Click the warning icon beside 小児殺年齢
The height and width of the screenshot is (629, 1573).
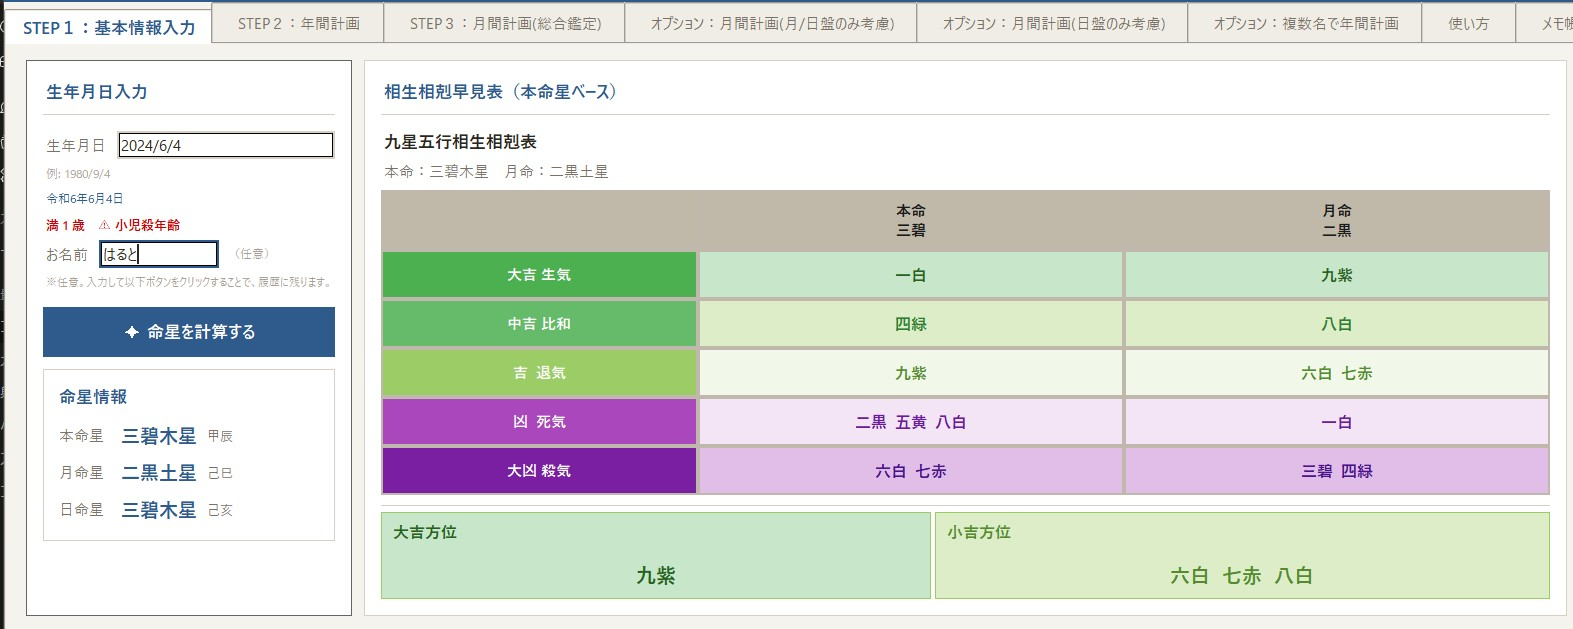click(104, 225)
